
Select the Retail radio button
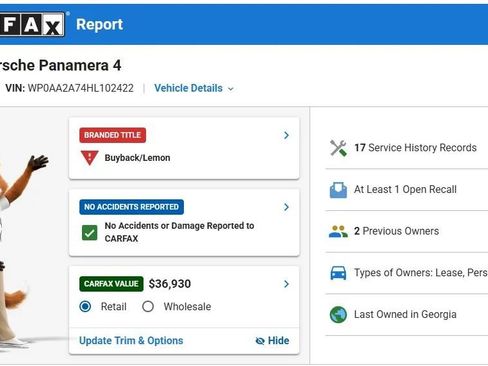click(85, 306)
